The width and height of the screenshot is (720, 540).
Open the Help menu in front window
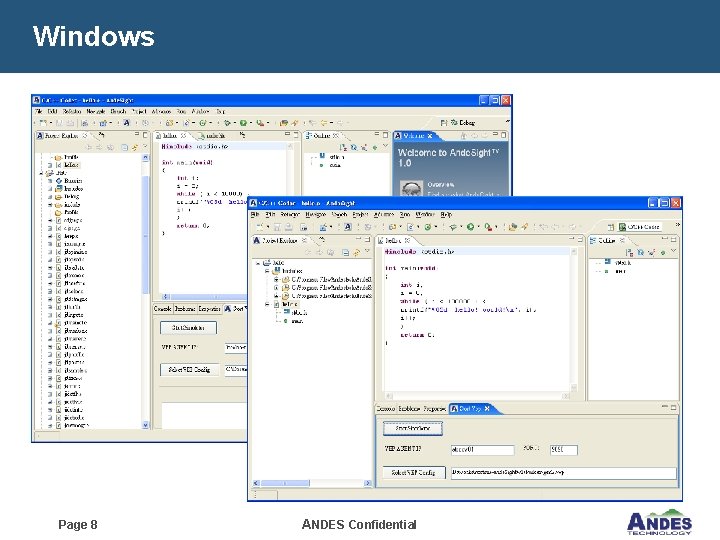(x=446, y=214)
